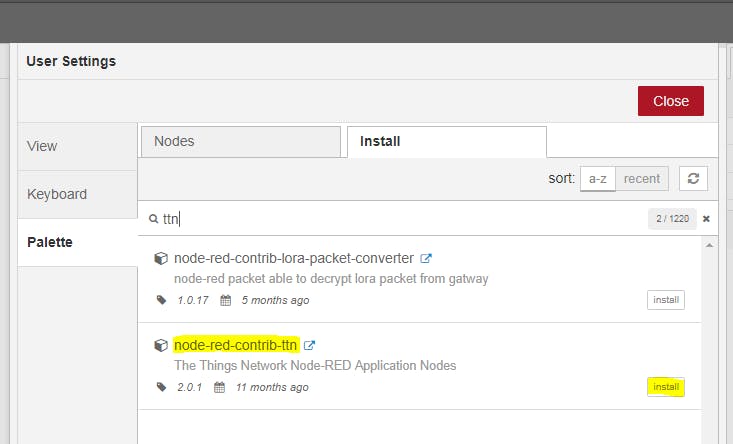Click the lora-packet-converter package cube icon
This screenshot has height=444, width=733.
point(161,258)
